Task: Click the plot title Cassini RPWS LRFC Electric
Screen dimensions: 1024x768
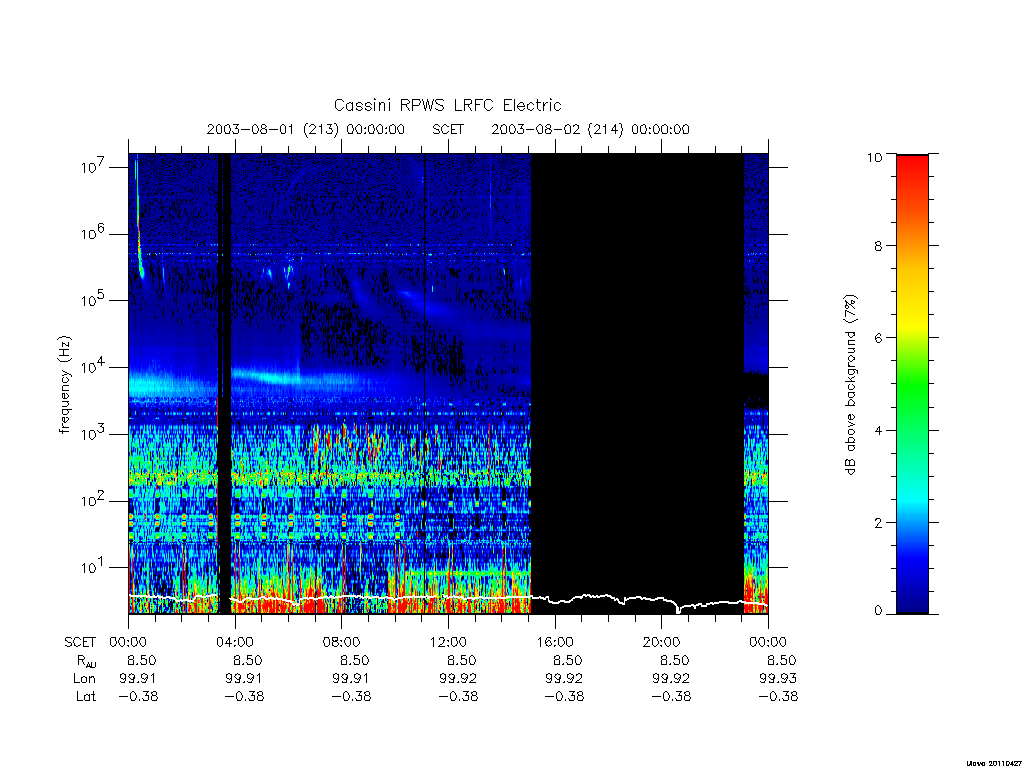Action: pyautogui.click(x=447, y=105)
